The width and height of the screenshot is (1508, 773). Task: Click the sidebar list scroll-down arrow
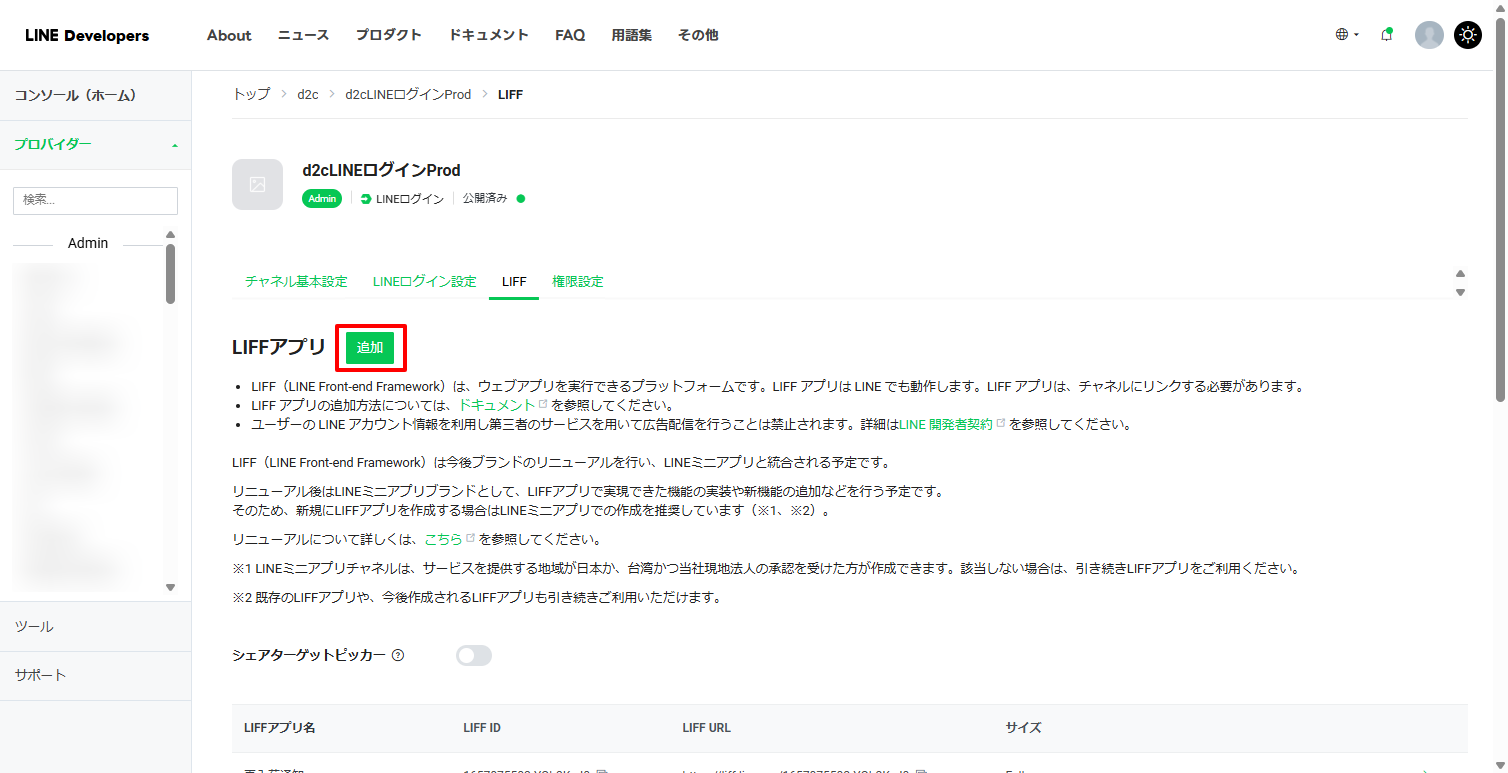(170, 587)
